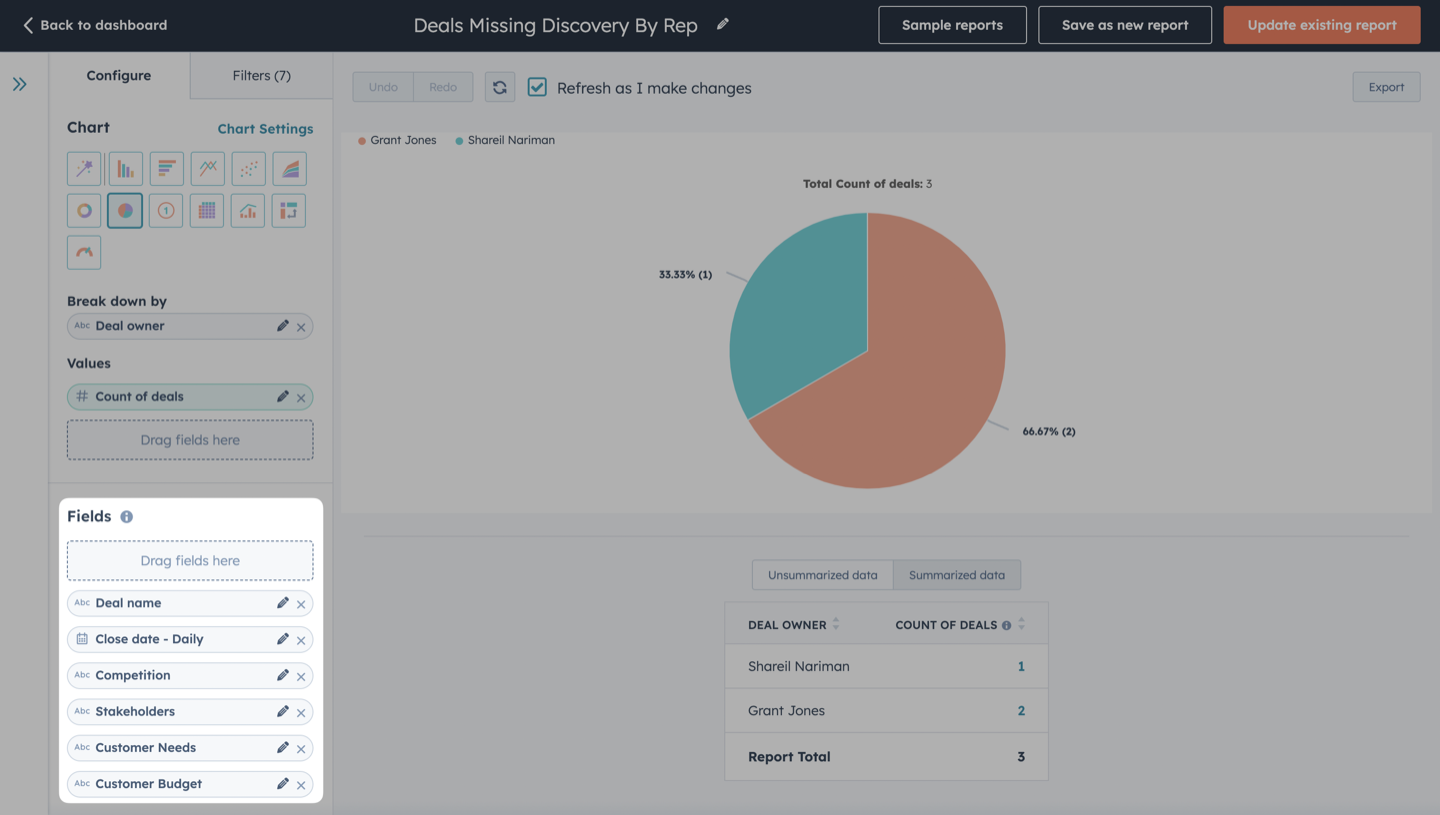Choose the donut chart type icon

[x=84, y=211]
